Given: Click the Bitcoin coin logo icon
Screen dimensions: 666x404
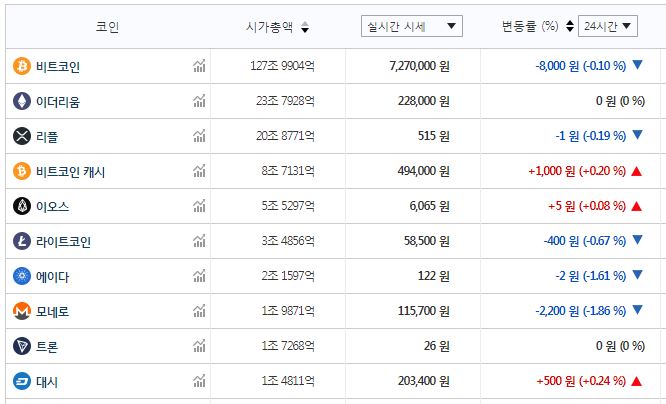Looking at the screenshot, I should click(21, 66).
